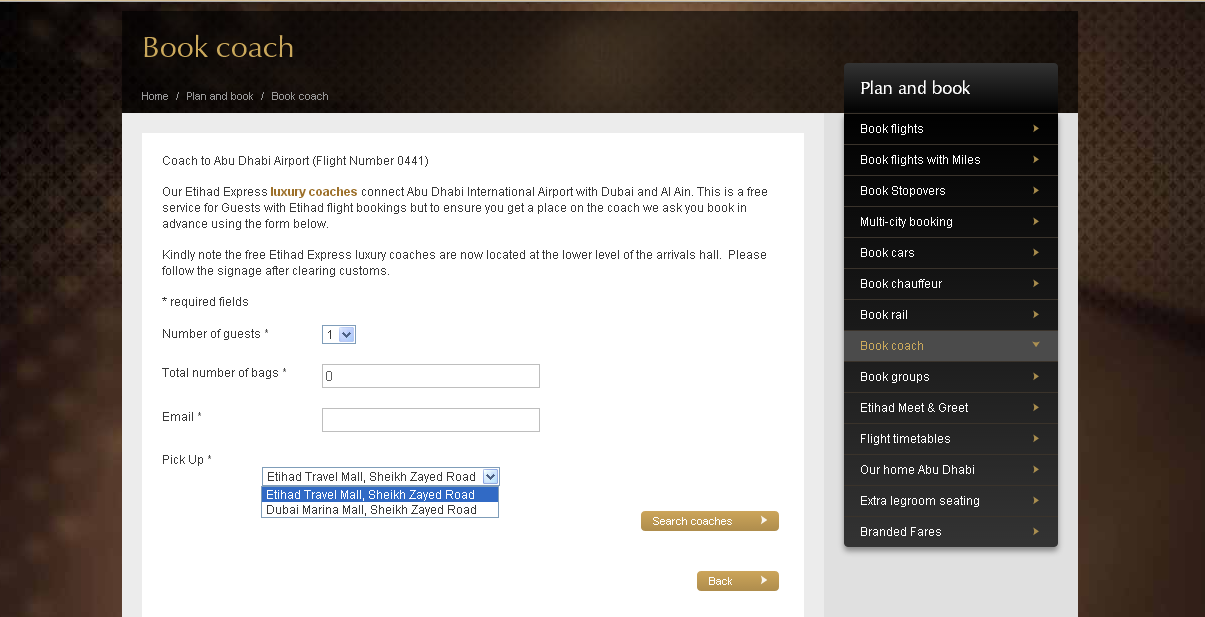Click arrow icon on Back button

[764, 580]
